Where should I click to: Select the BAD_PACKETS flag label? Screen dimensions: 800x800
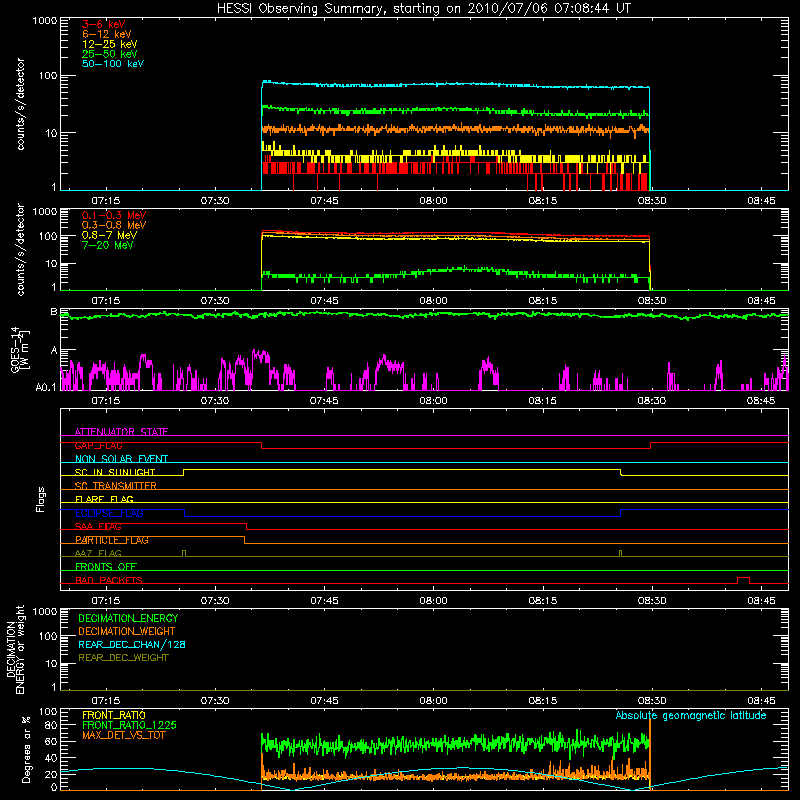109,580
